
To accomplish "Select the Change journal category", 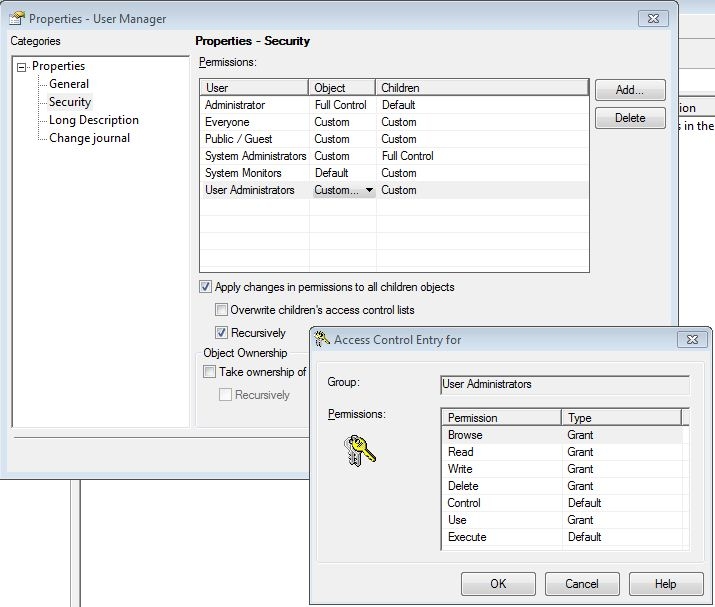I will (89, 138).
